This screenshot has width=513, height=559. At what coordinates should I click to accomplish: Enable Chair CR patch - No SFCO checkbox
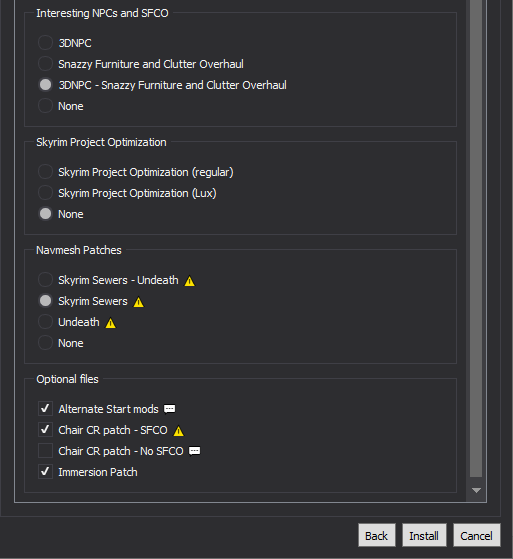pyautogui.click(x=45, y=451)
